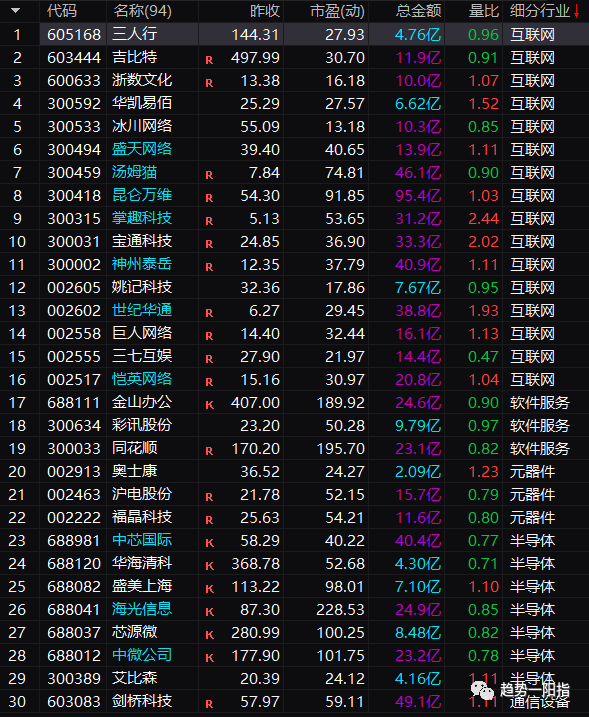
Task: Select stock 中微公司
Action: pyautogui.click(x=142, y=655)
